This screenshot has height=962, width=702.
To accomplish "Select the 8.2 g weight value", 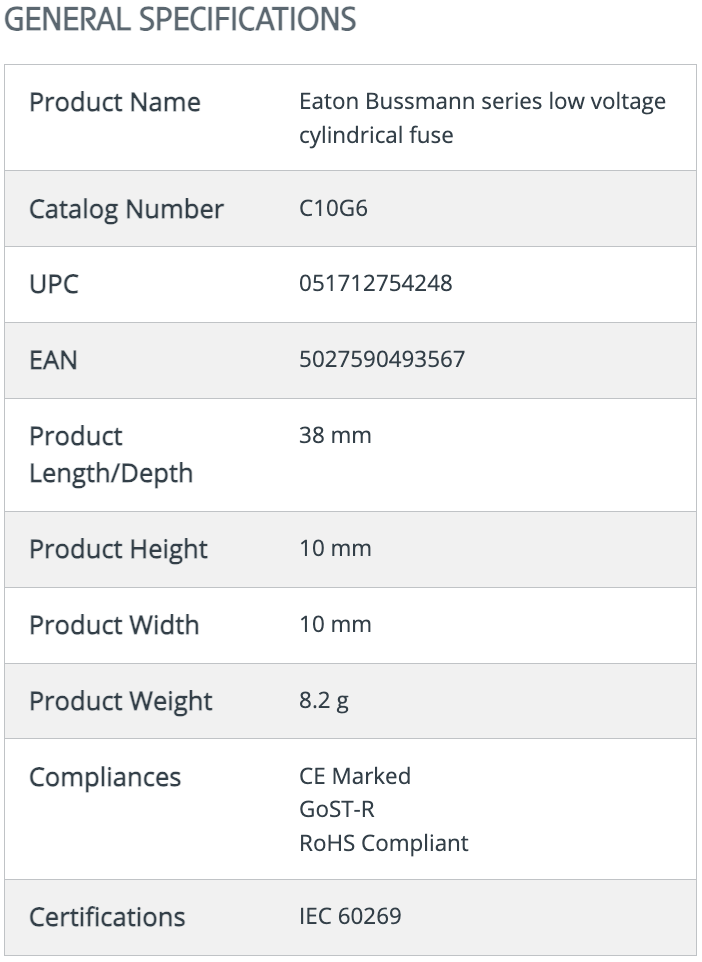I will (x=324, y=700).
